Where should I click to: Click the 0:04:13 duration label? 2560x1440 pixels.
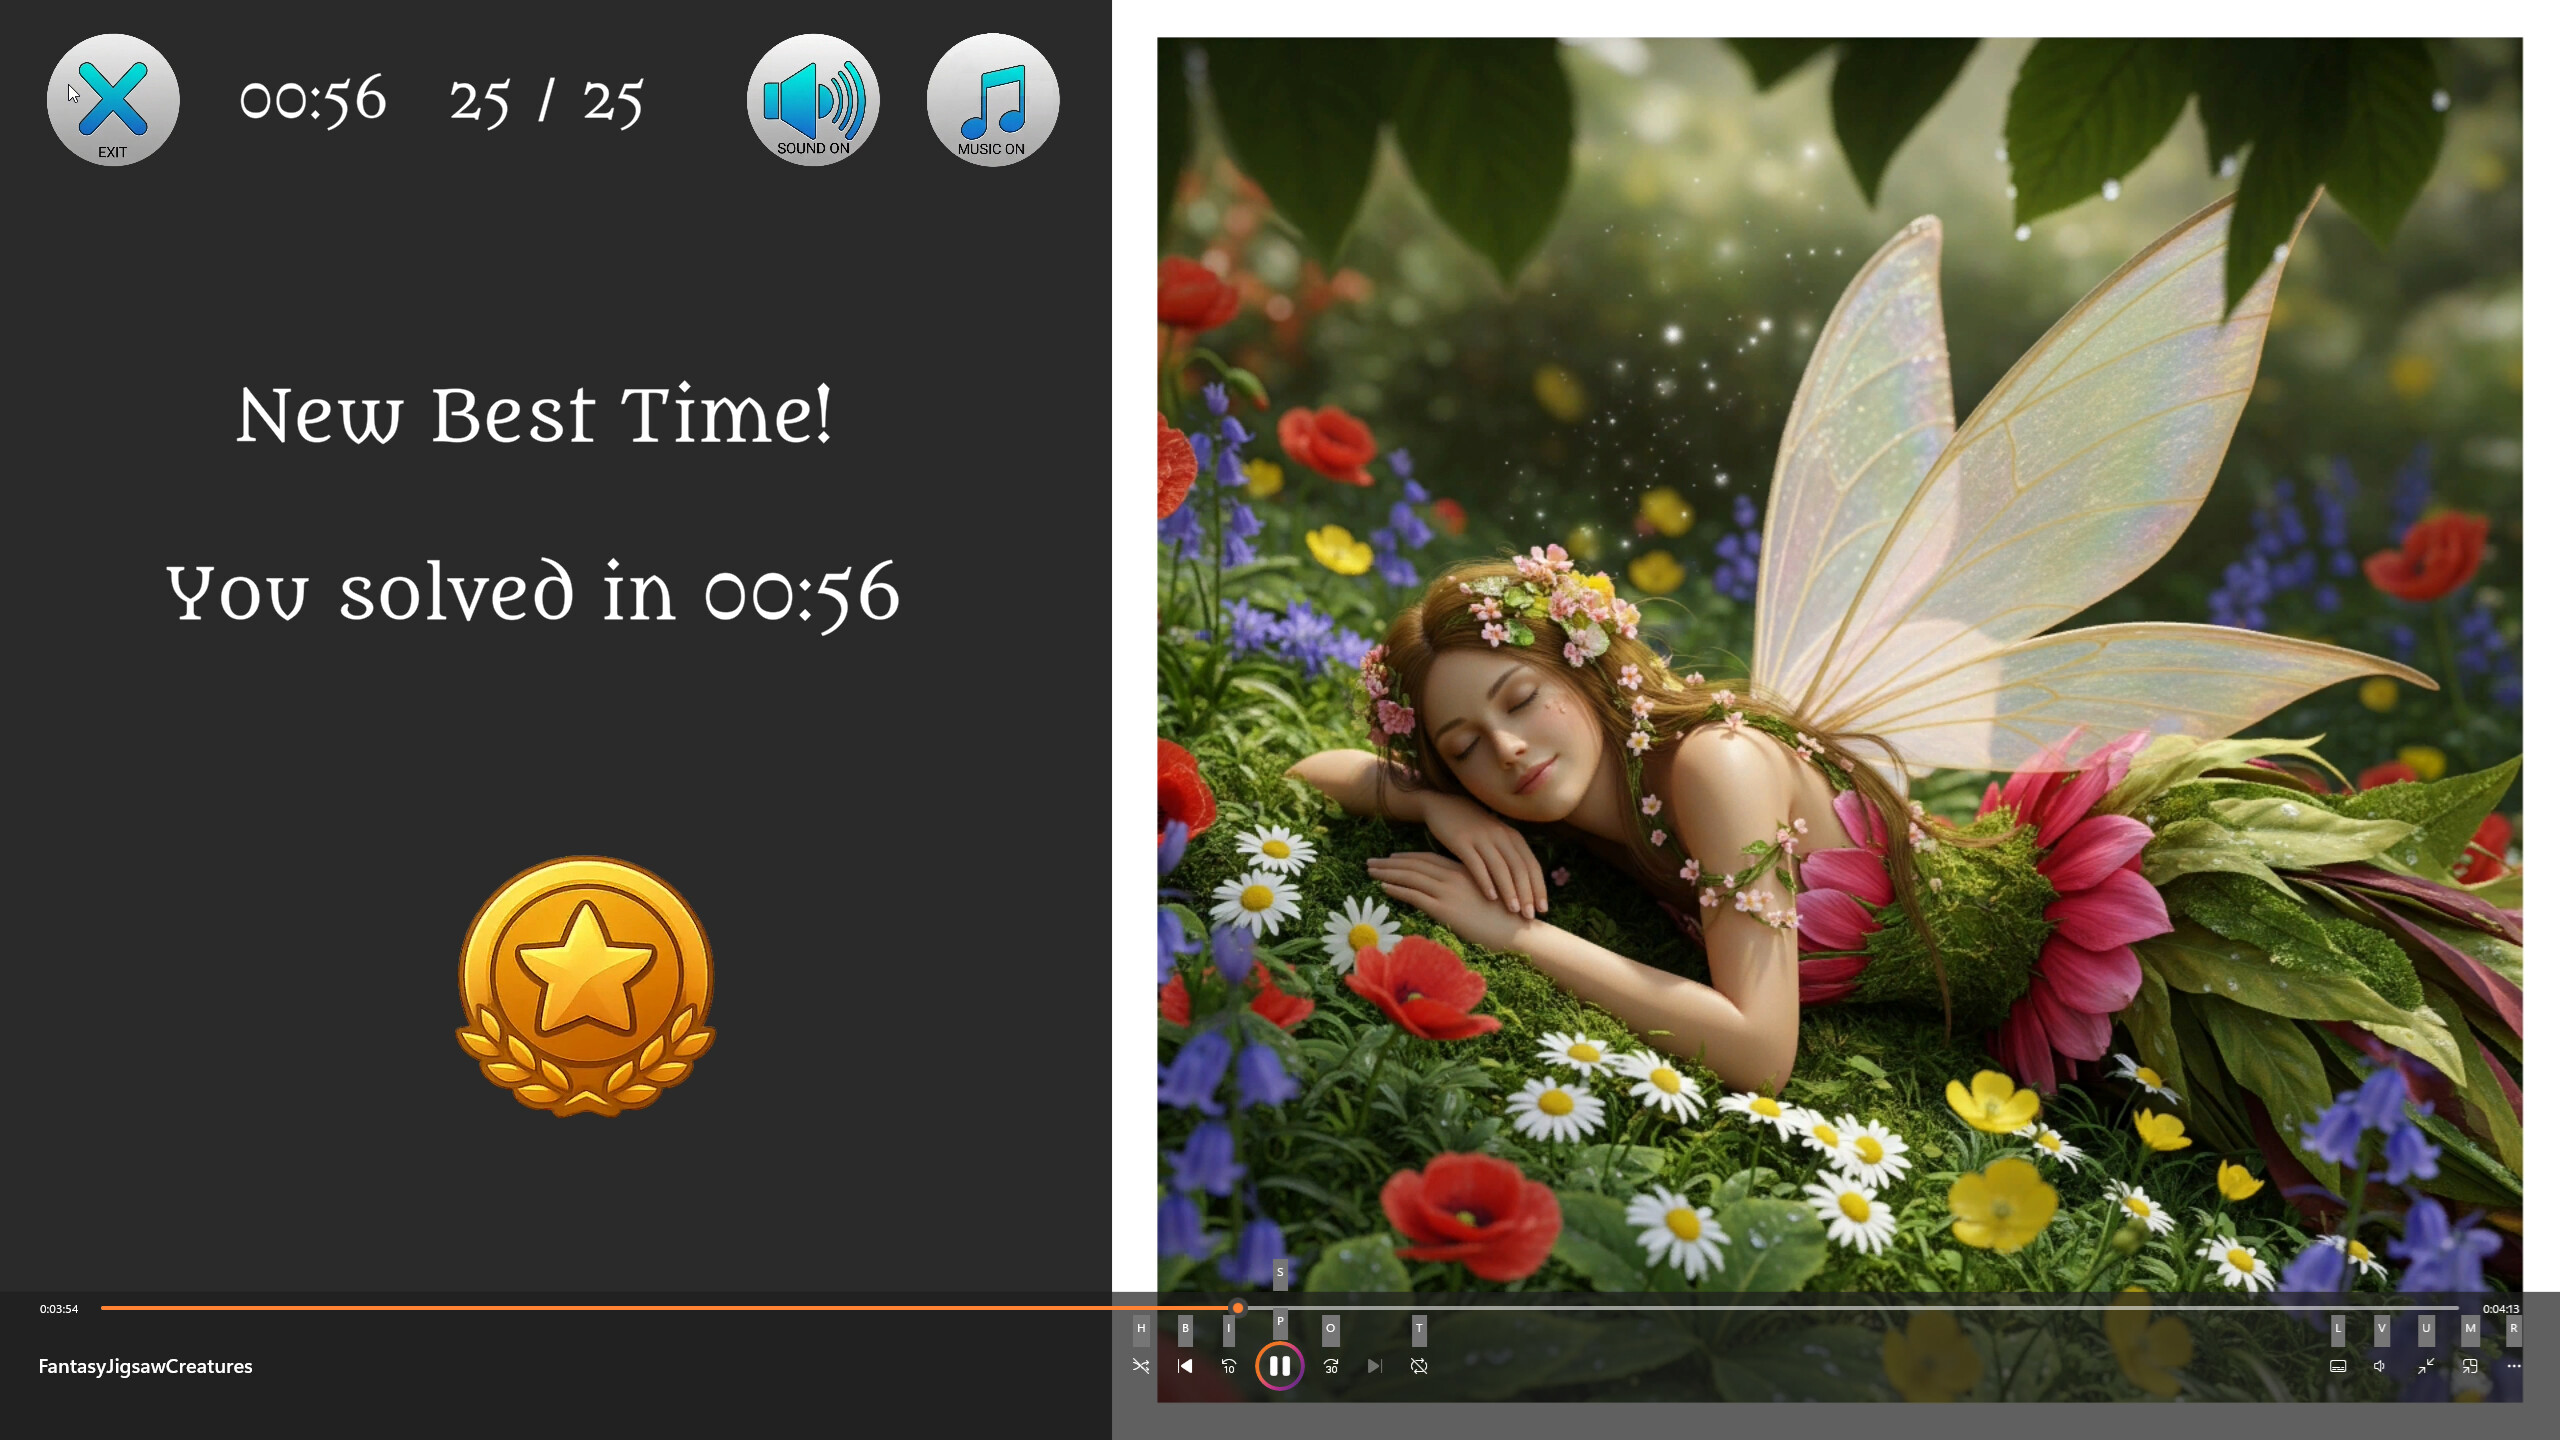(x=2501, y=1308)
